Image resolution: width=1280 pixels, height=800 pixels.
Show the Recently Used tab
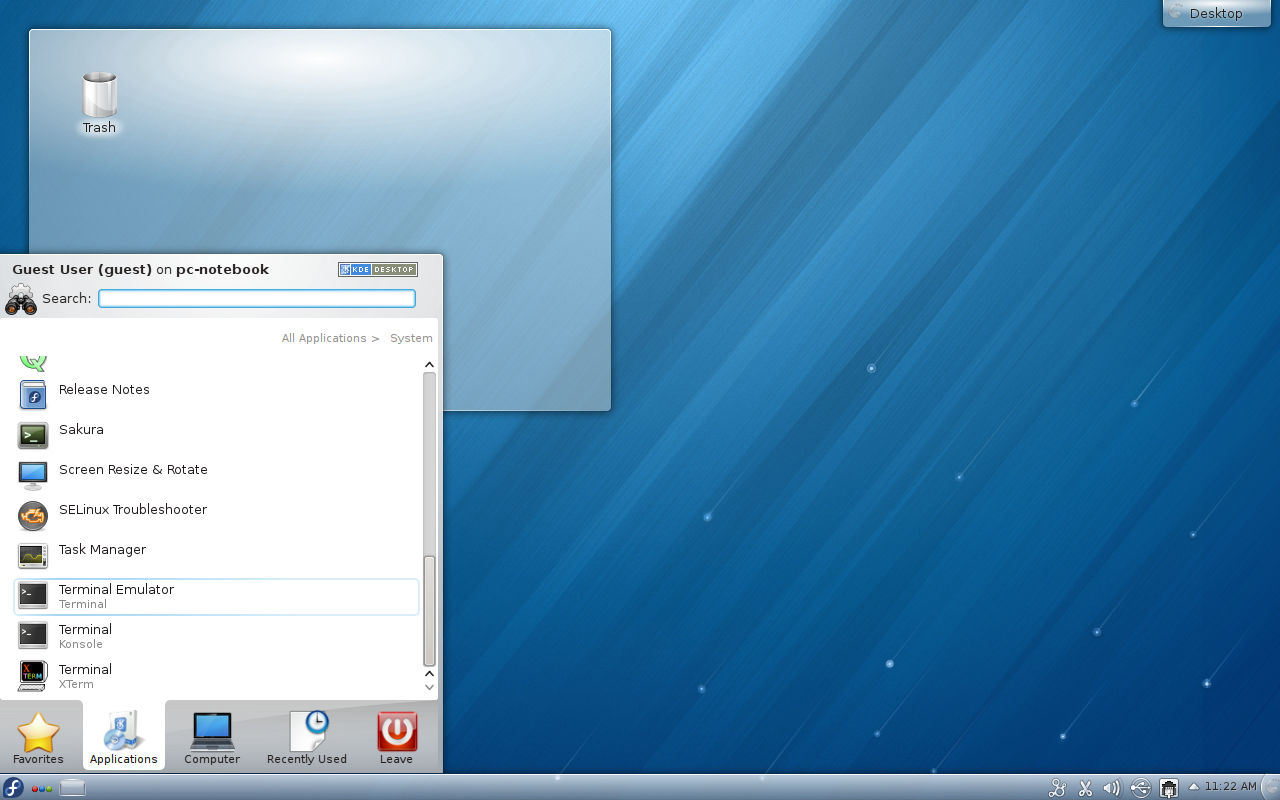[307, 738]
